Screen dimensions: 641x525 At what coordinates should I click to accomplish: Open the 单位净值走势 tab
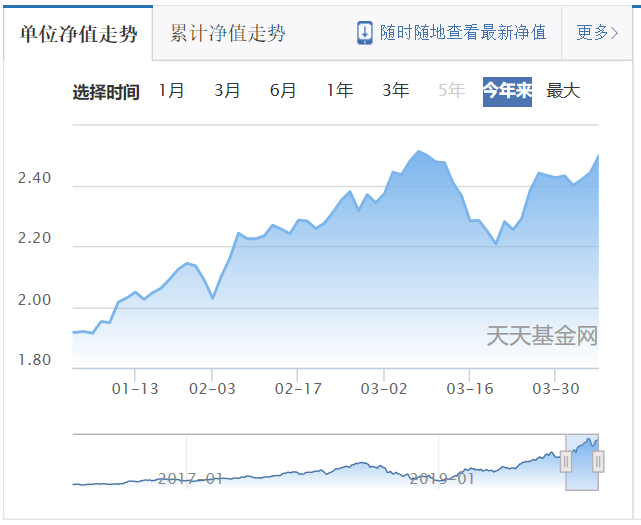[78, 33]
